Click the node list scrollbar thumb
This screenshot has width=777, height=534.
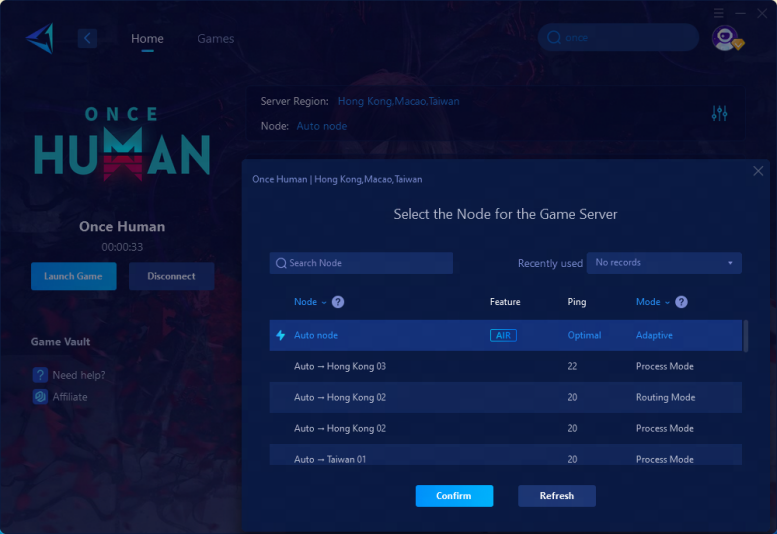745,335
